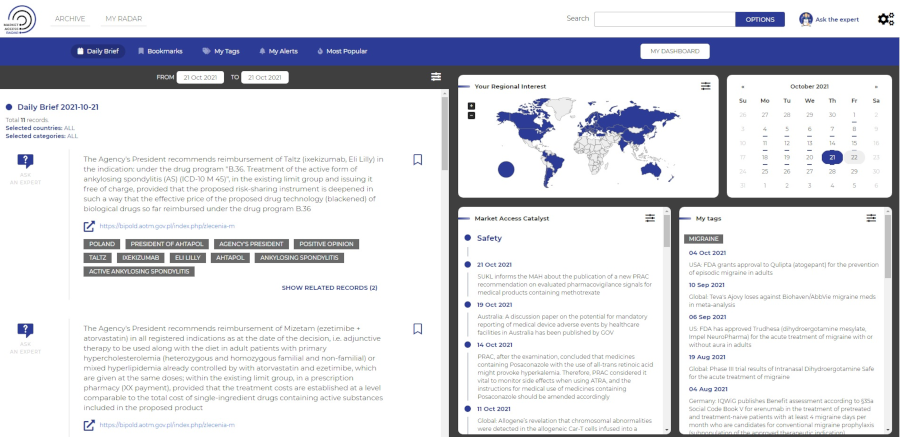Image resolution: width=900 pixels, height=437 pixels.
Task: Bookmark the Taltz reimbursement record
Action: point(418,159)
